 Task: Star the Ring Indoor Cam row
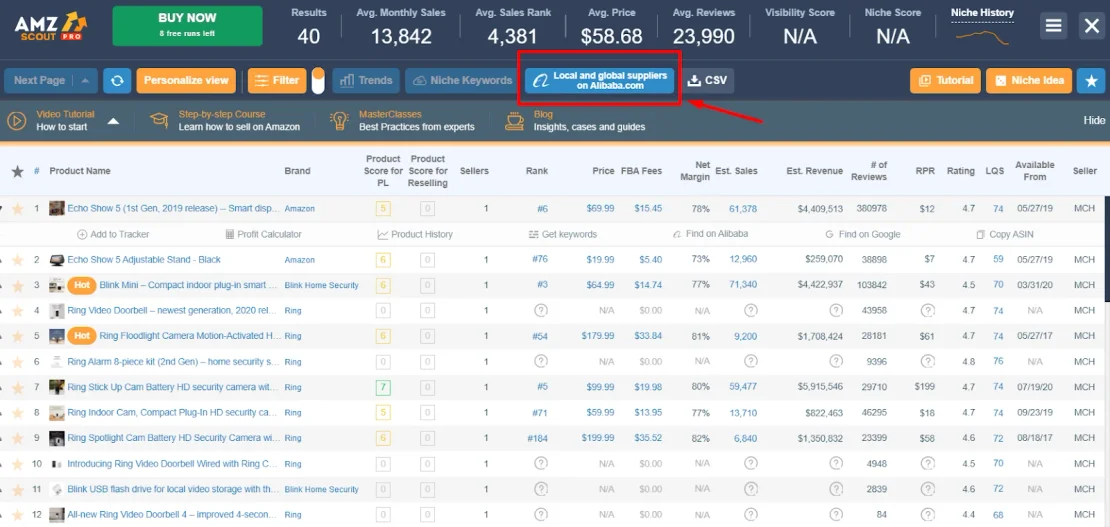18,413
